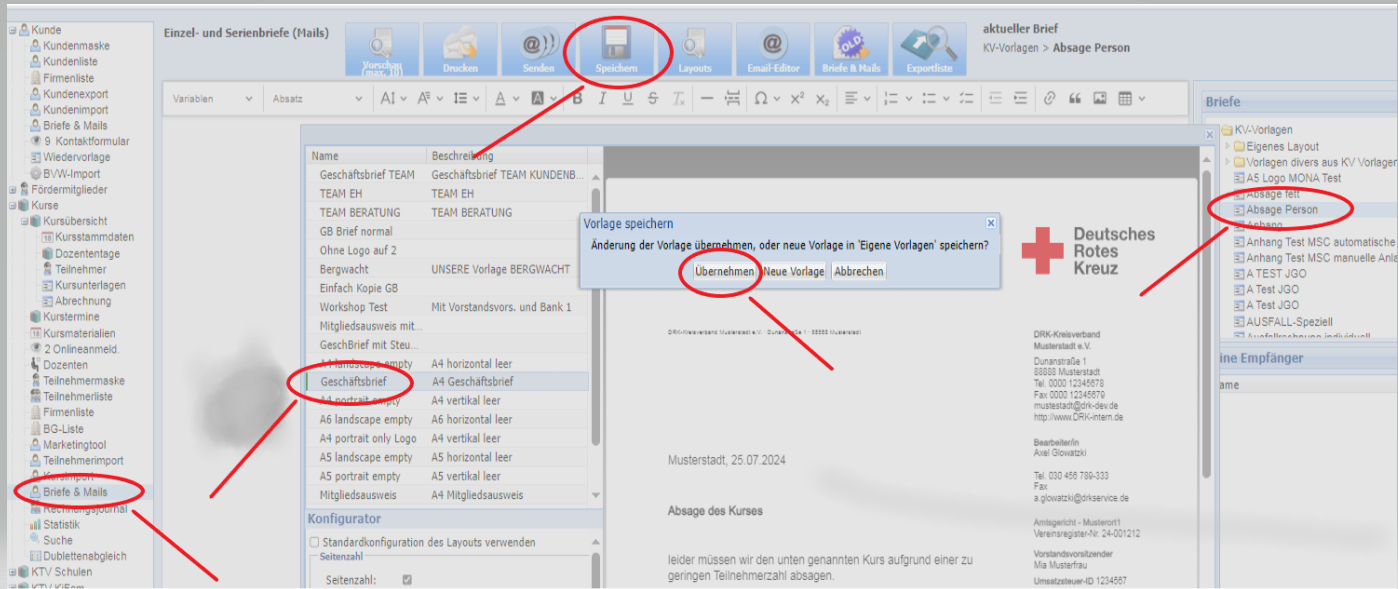
Task: Click the Layouts toolbar icon
Action: click(694, 49)
